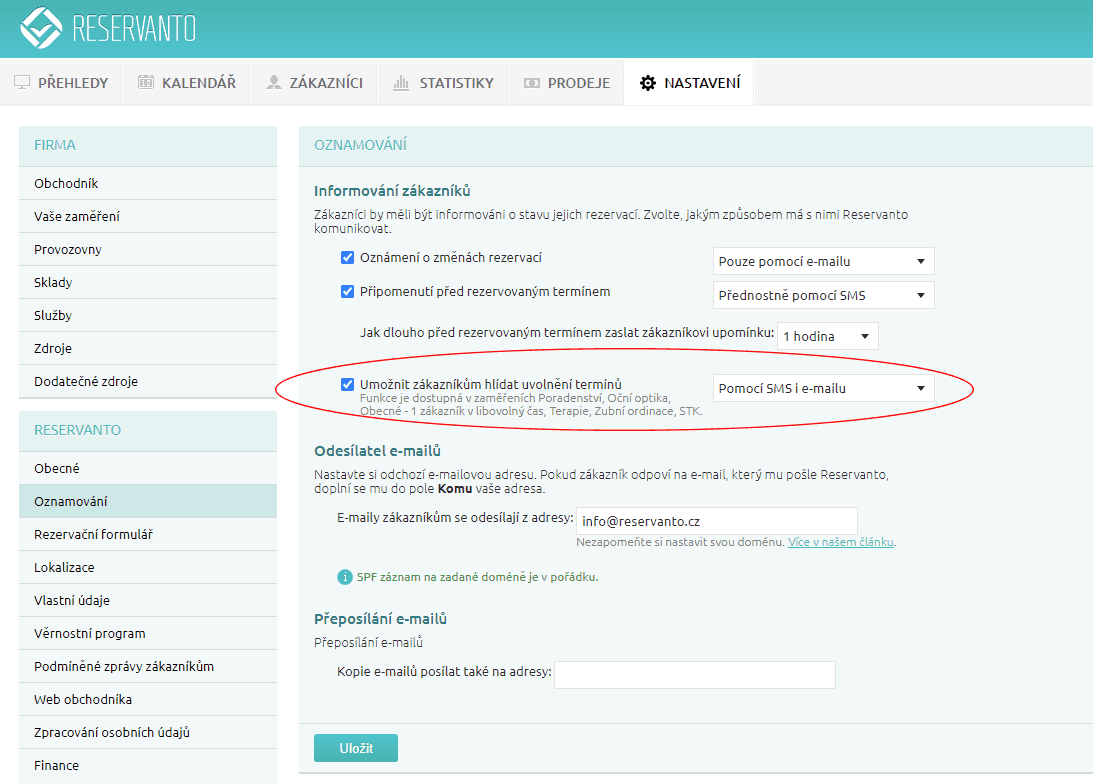This screenshot has width=1093, height=784.
Task: Click the Zákazníci person icon
Action: point(273,83)
